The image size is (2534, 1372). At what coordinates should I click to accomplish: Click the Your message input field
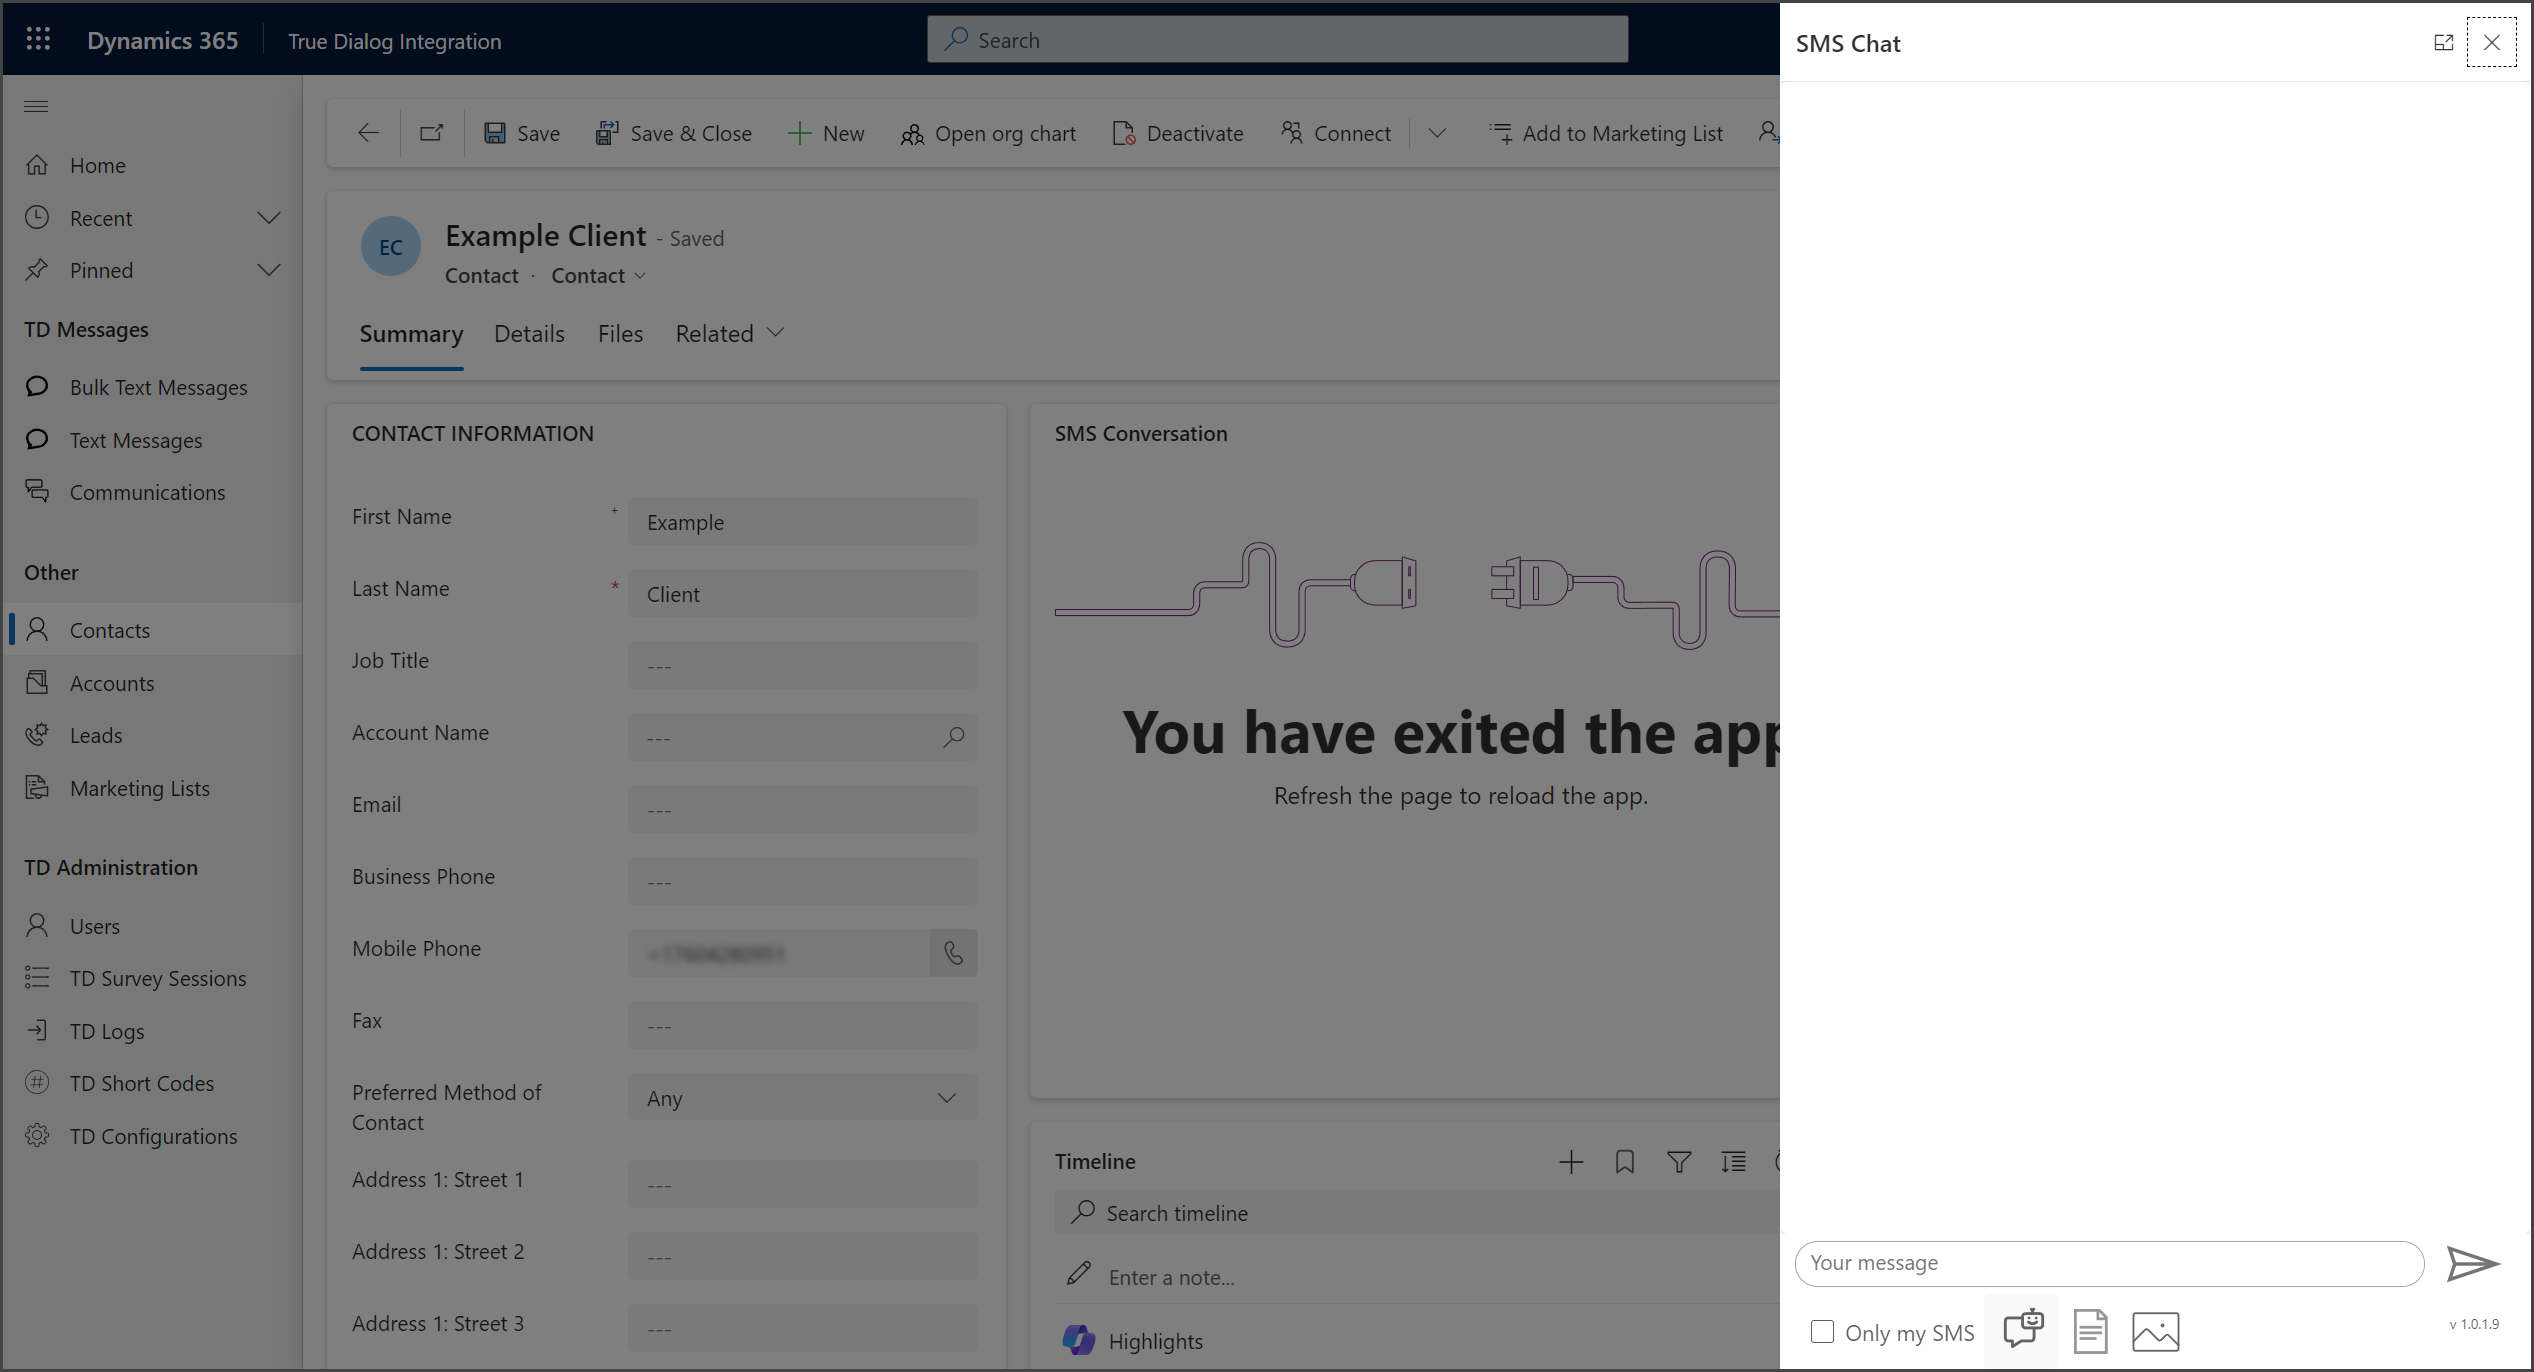[2109, 1264]
